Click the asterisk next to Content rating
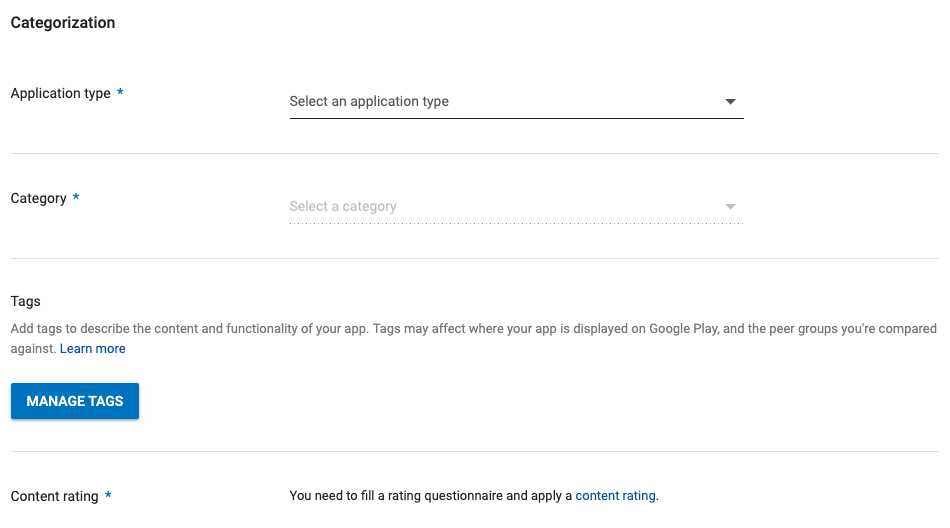Viewport: 950px width, 528px height. 108,497
